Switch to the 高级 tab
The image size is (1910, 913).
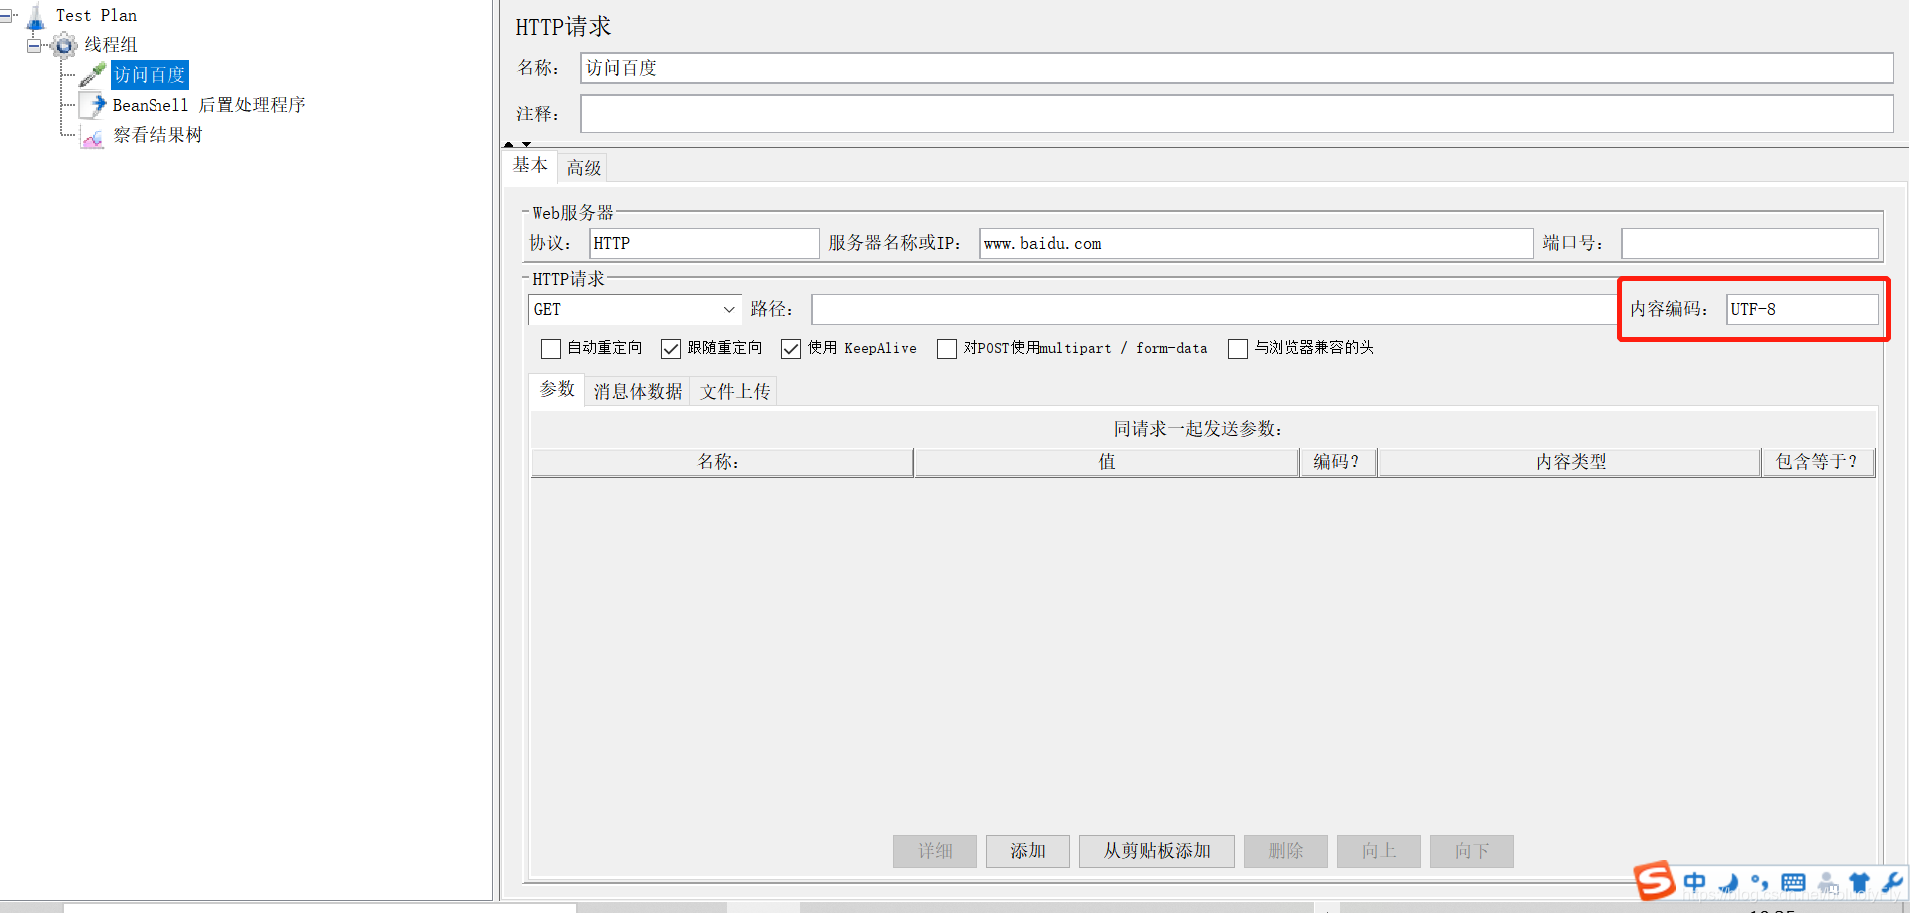(x=584, y=168)
